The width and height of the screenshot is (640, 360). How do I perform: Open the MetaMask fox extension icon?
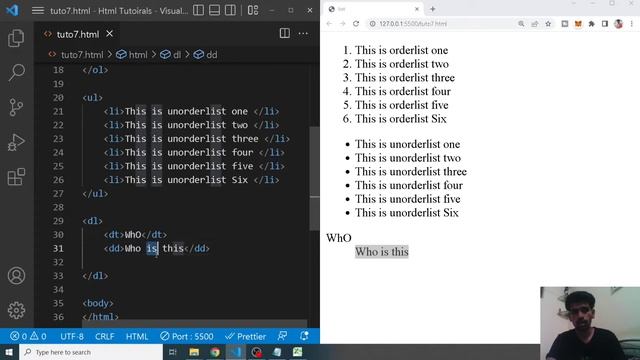[578, 24]
